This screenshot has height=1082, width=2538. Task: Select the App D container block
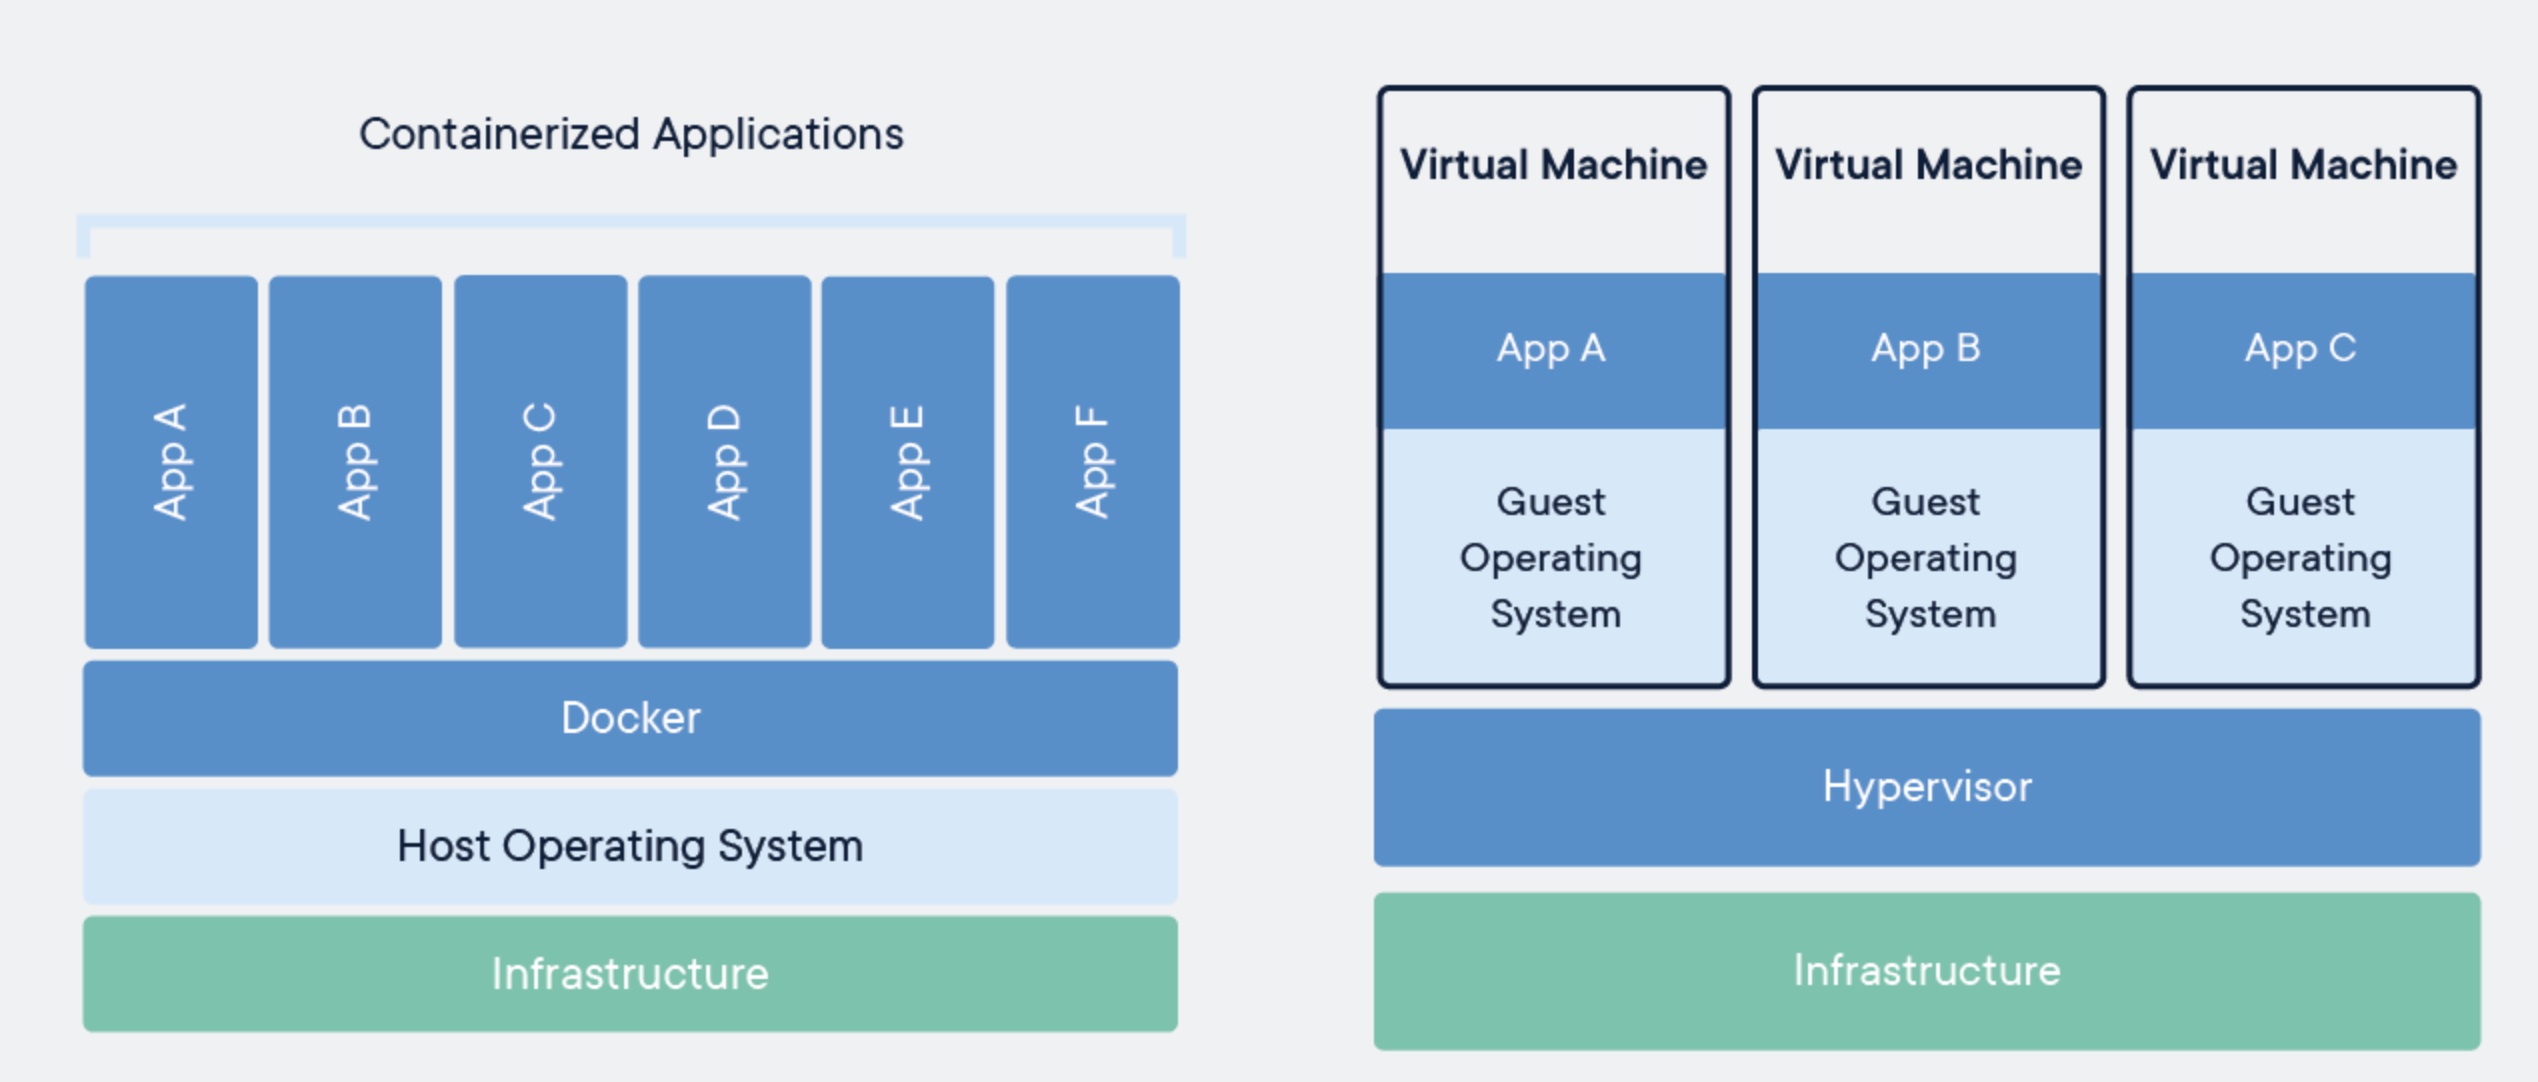[x=724, y=462]
